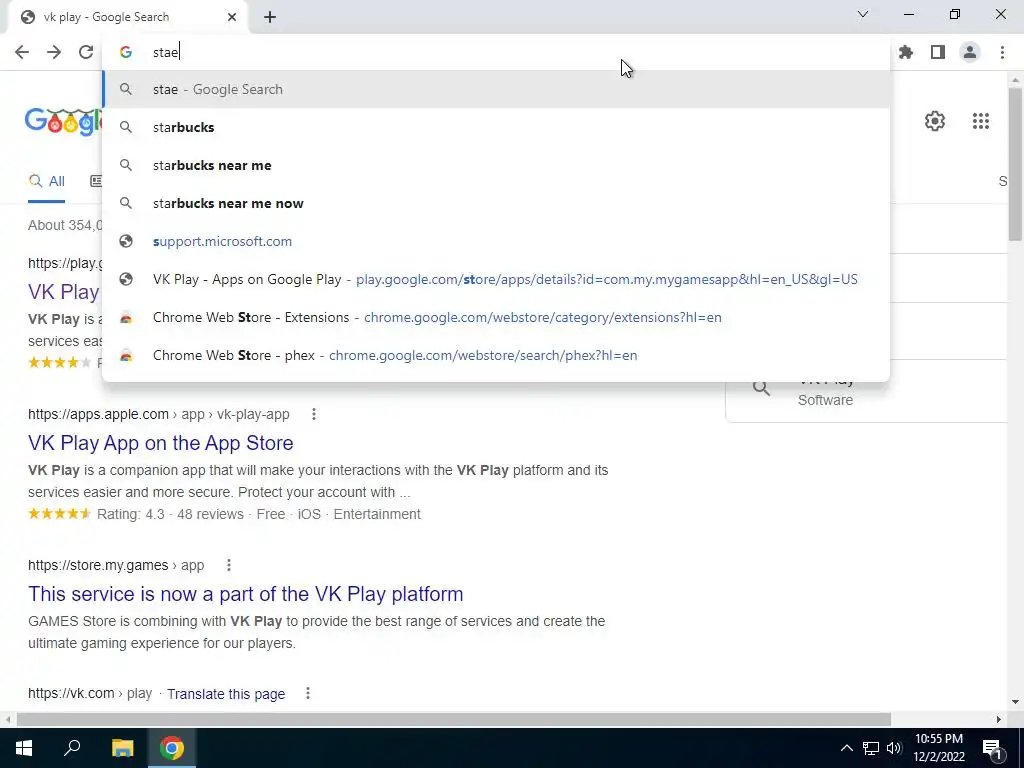The width and height of the screenshot is (1024, 768).
Task: Choose the 'starbucks' suggestion
Action: point(496,127)
